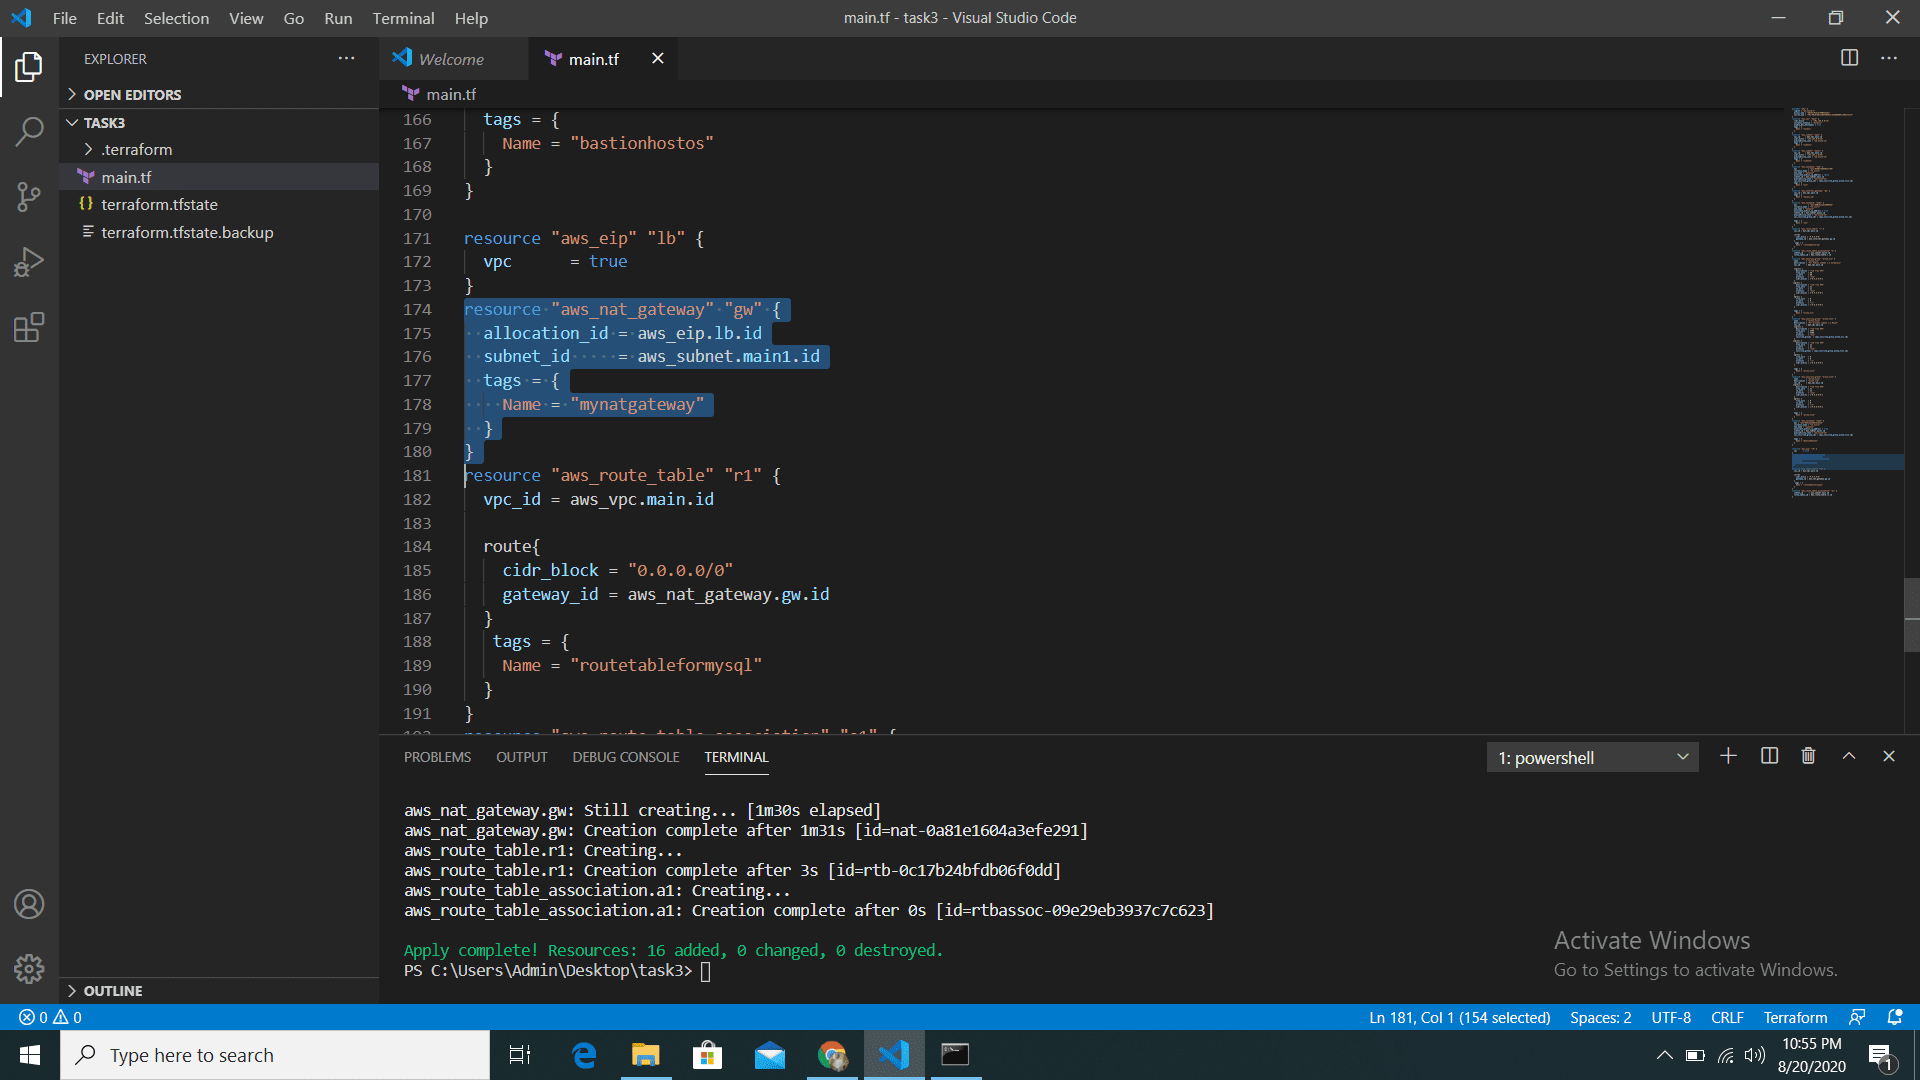
Task: Open the Terminal menu
Action: 403,18
